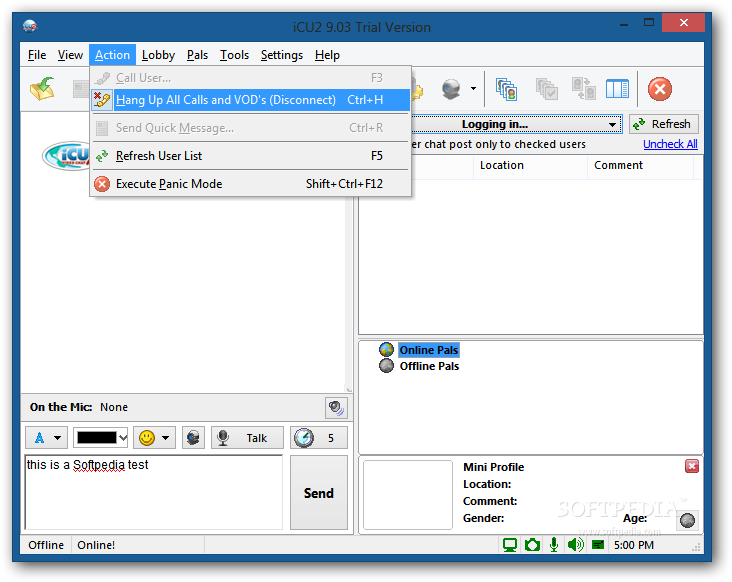Click inside the chat message text box
Screen dimensions: 732x582
tap(154, 492)
